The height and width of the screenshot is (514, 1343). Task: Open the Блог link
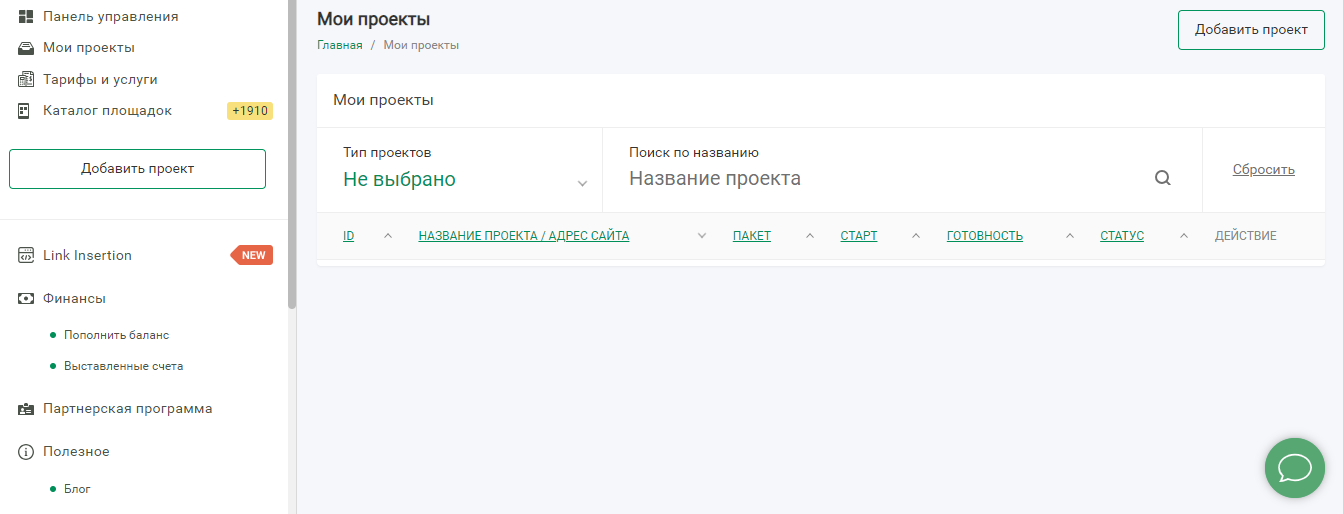[x=77, y=489]
